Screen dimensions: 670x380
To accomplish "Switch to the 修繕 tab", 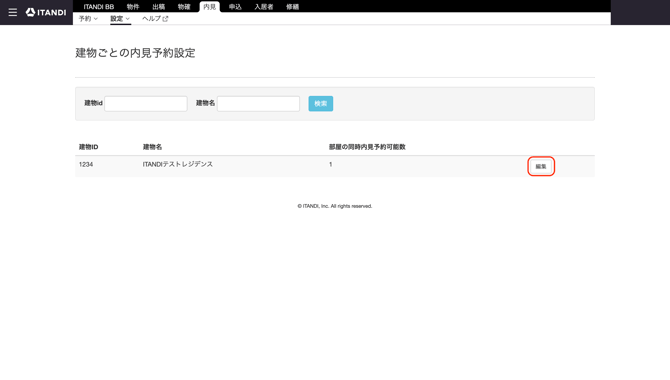I will point(292,7).
